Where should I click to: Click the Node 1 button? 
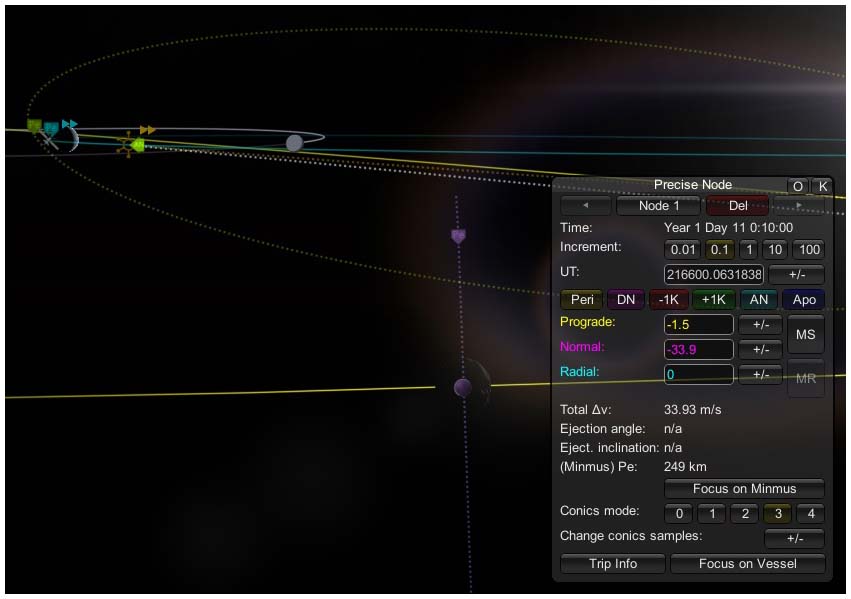658,206
